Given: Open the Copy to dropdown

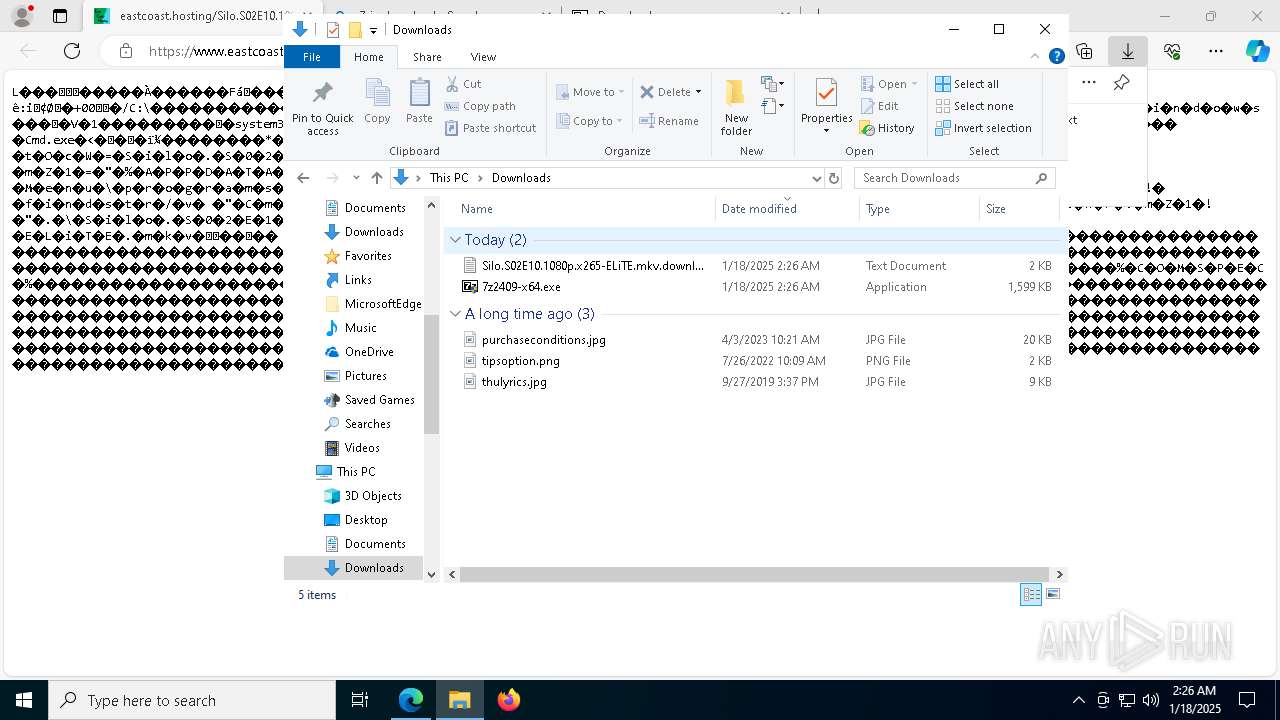Looking at the screenshot, I should 589,121.
